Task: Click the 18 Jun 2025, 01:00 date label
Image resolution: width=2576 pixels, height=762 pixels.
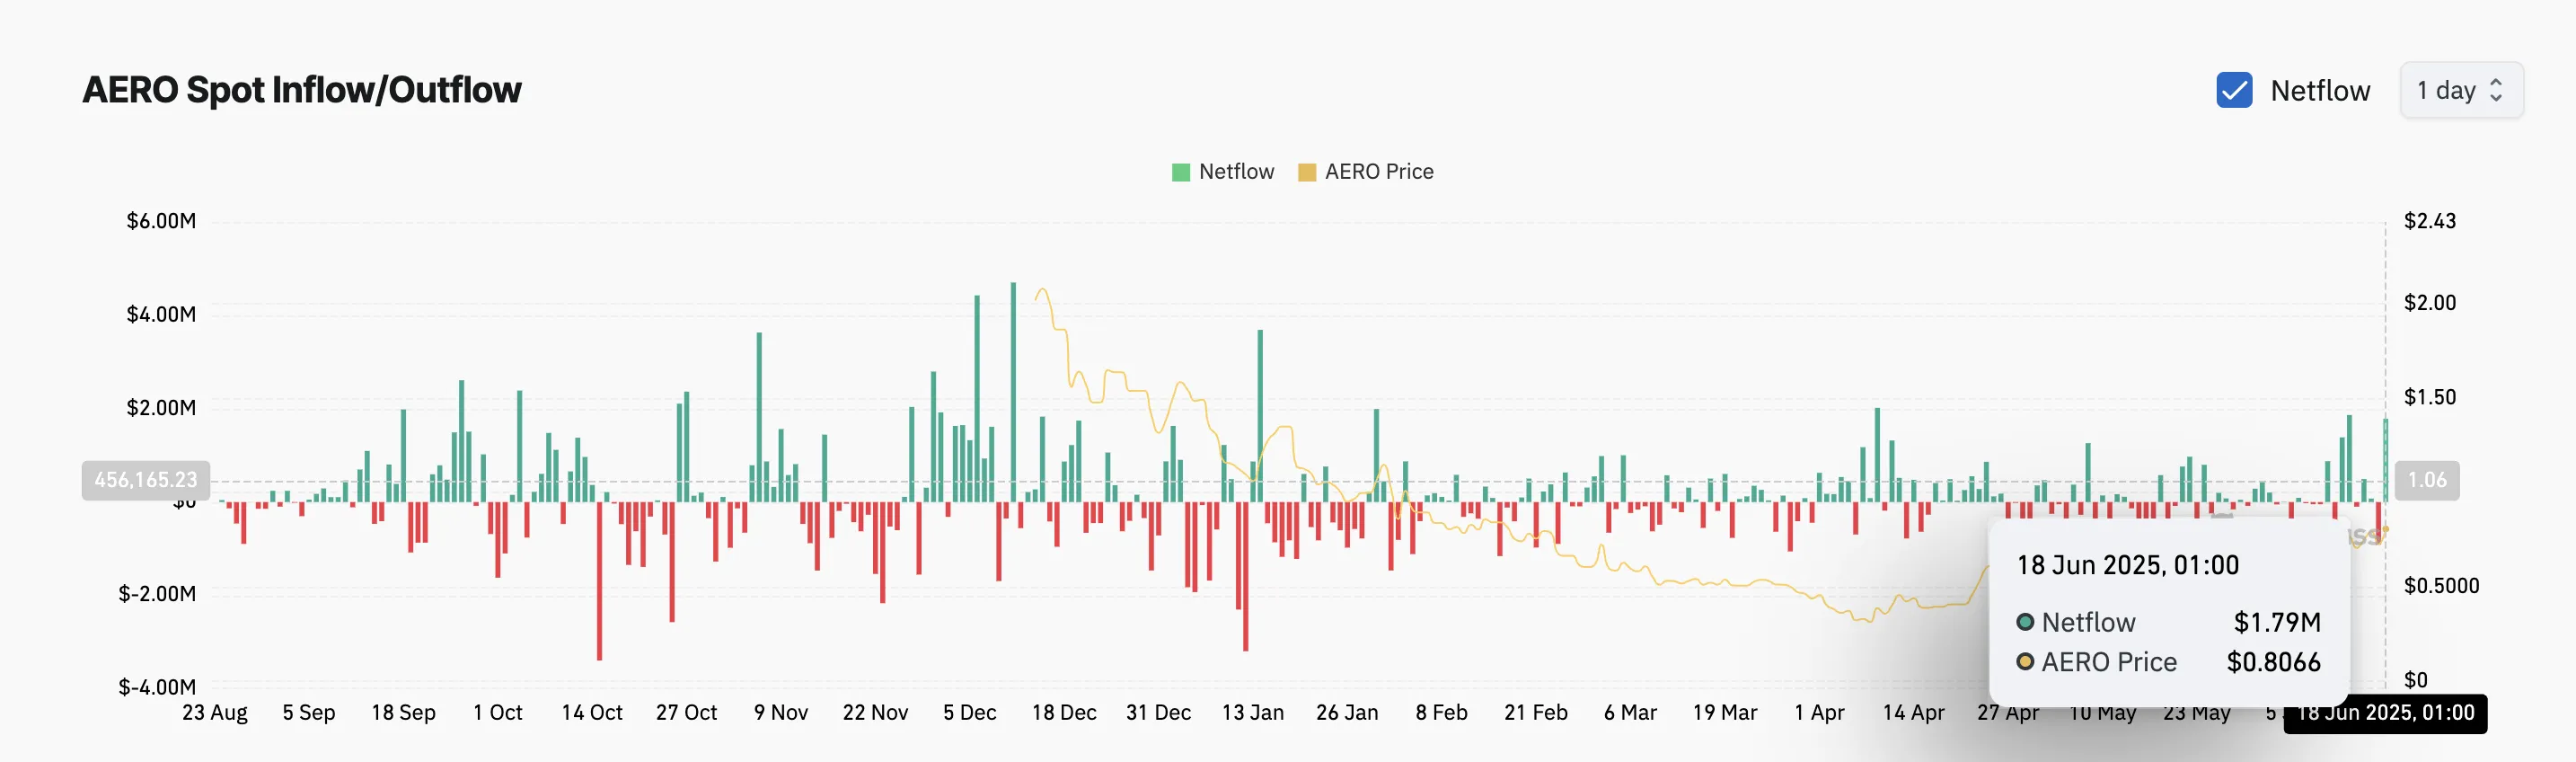Action: click(x=2385, y=713)
